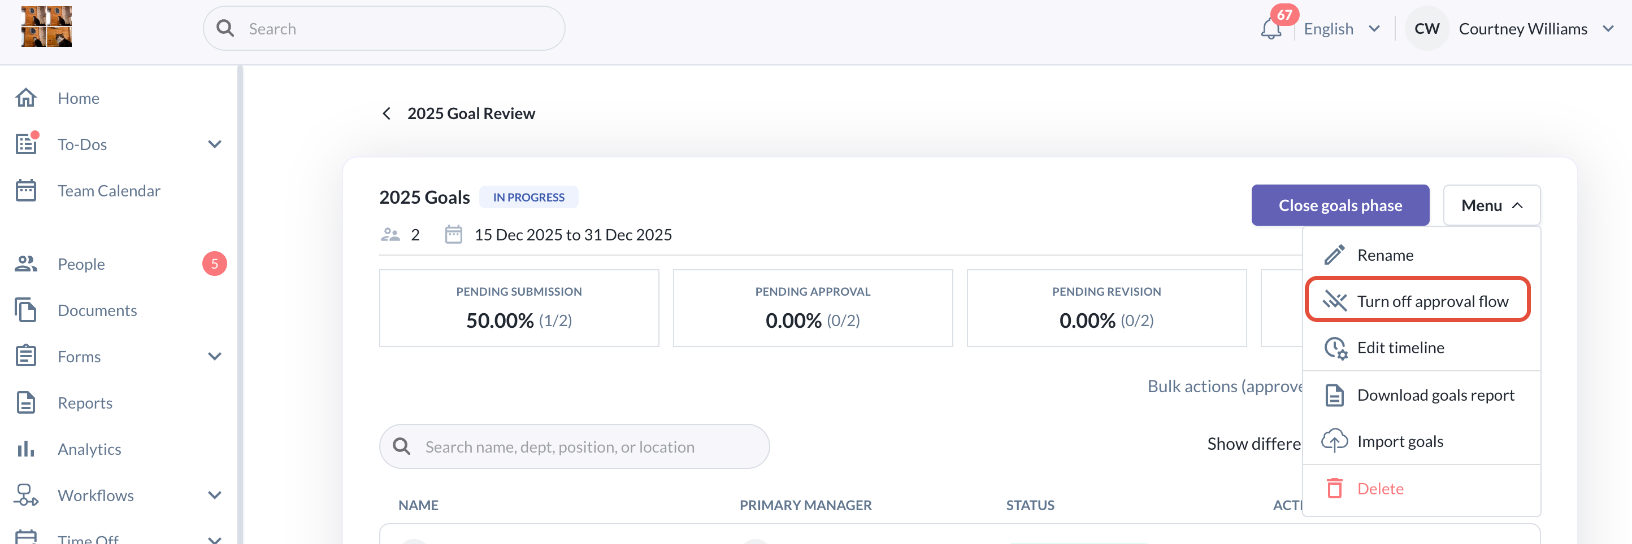Click the People icon in sidebar
1632x544 pixels.
click(26, 264)
